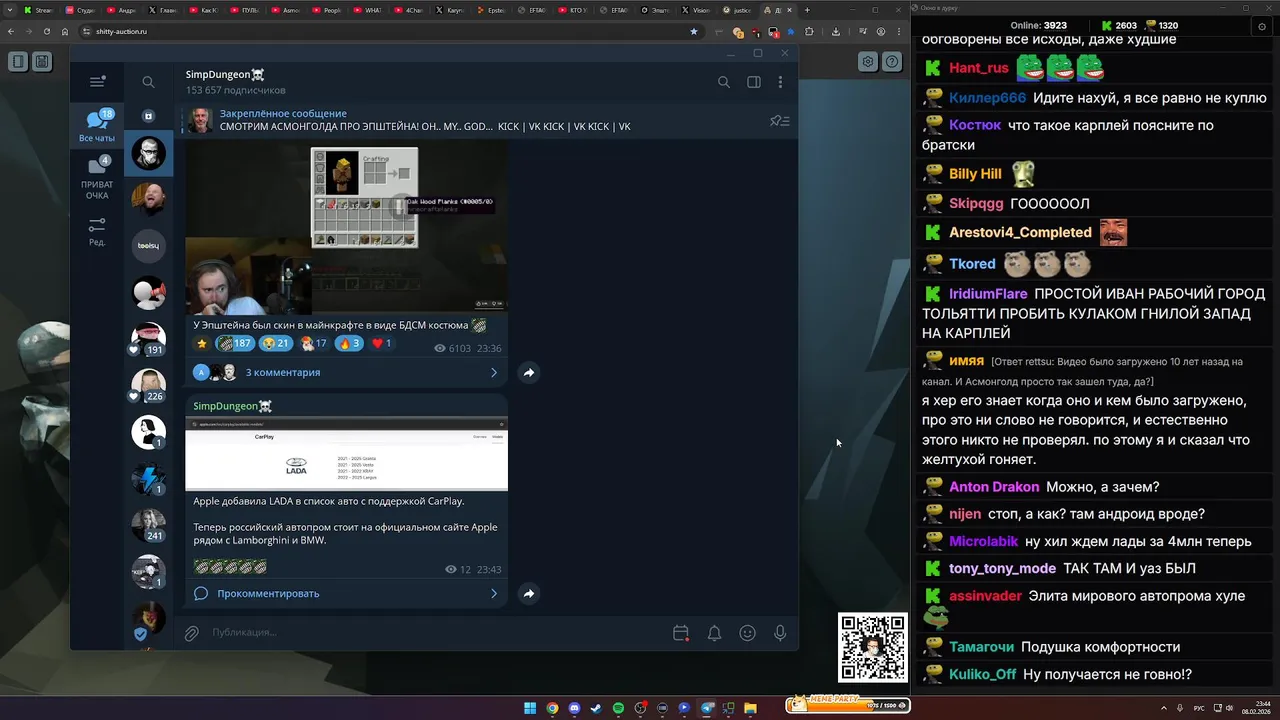This screenshot has width=1280, height=720.
Task: Click the browser back arrow
Action: 11,31
